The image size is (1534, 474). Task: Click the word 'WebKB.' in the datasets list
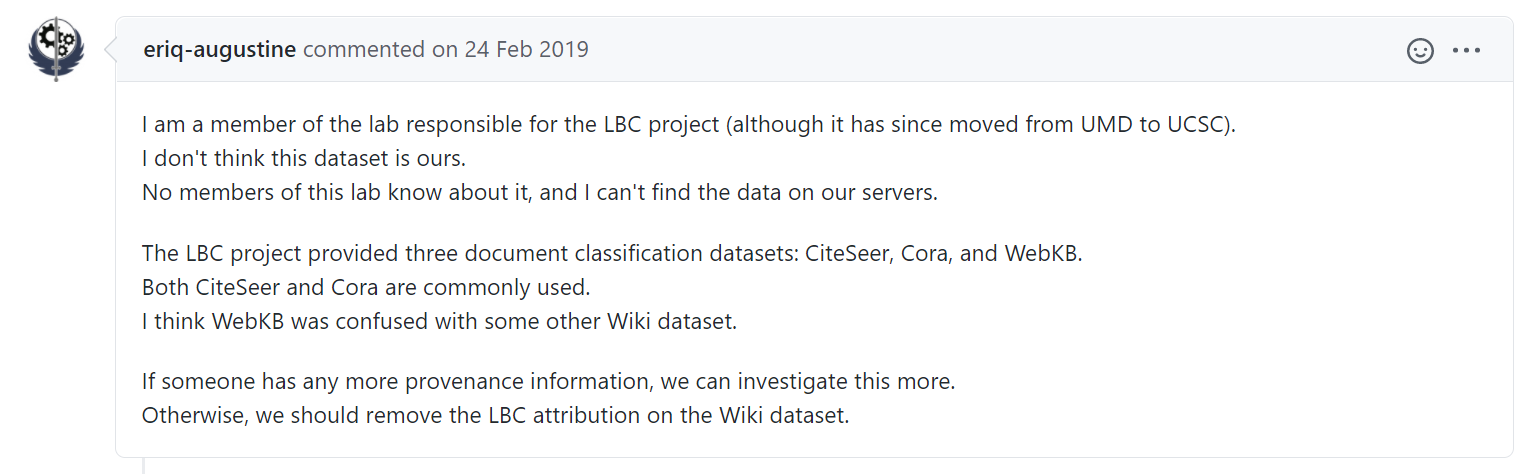tap(1043, 254)
